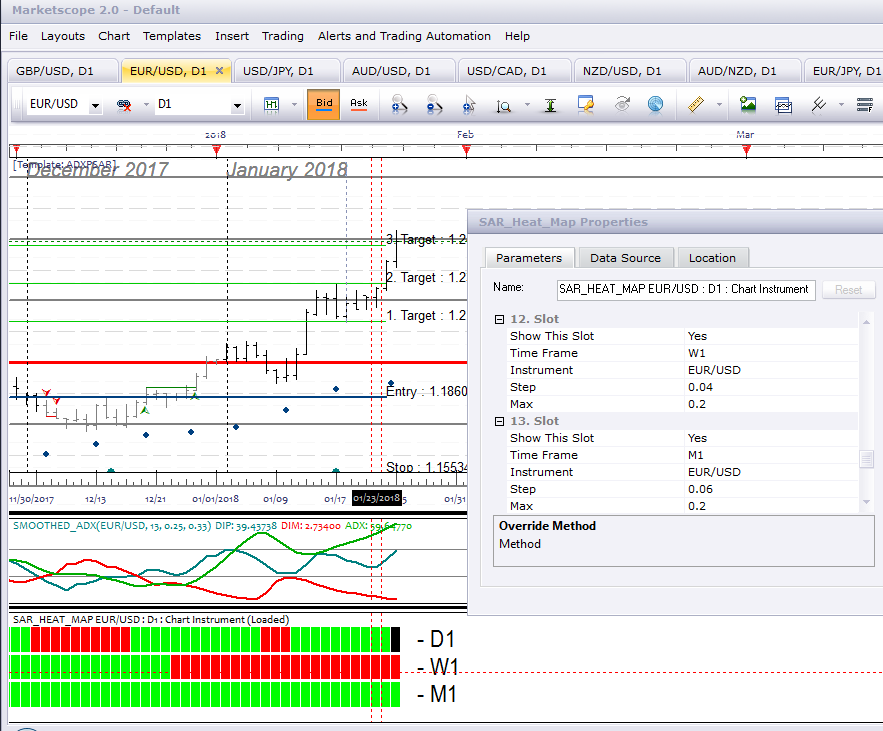Click the globe icon in toolbar
The width and height of the screenshot is (883, 731).
pos(655,104)
